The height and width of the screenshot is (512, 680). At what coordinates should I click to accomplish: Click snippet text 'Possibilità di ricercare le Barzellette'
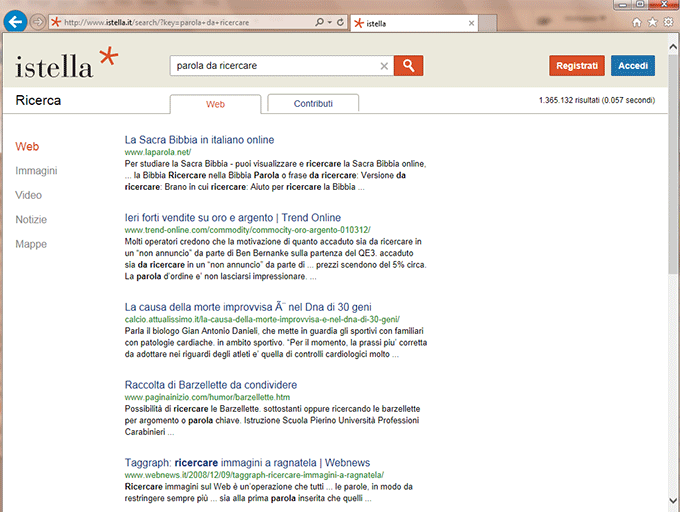click(x=192, y=409)
